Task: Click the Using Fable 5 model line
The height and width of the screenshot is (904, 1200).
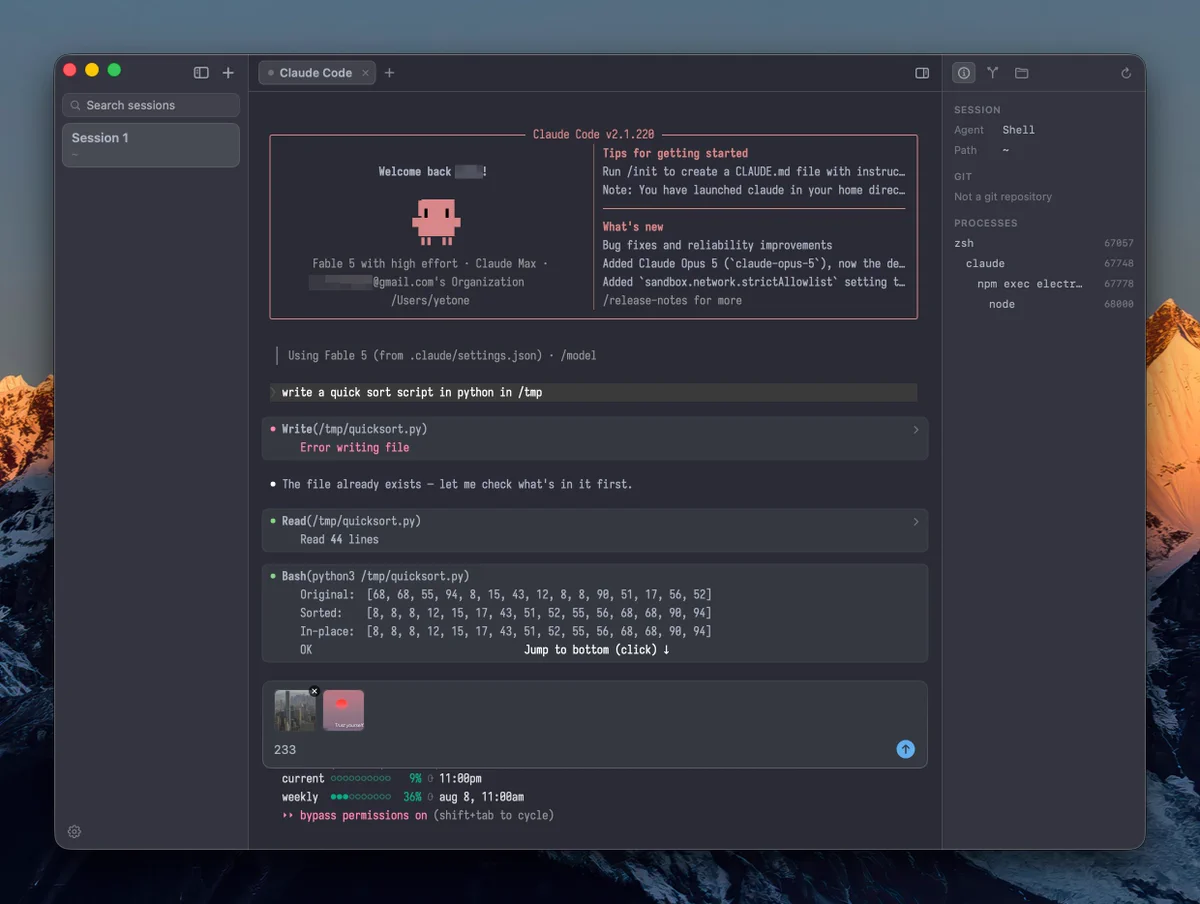Action: 442,355
